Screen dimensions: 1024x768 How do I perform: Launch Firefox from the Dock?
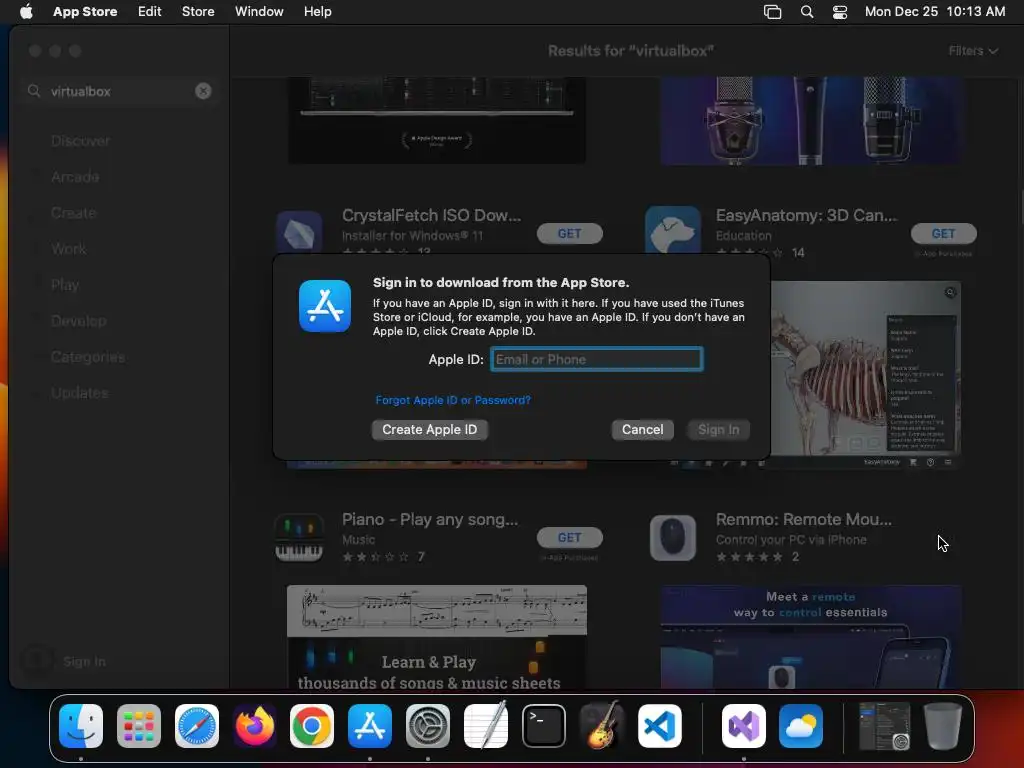tap(255, 726)
